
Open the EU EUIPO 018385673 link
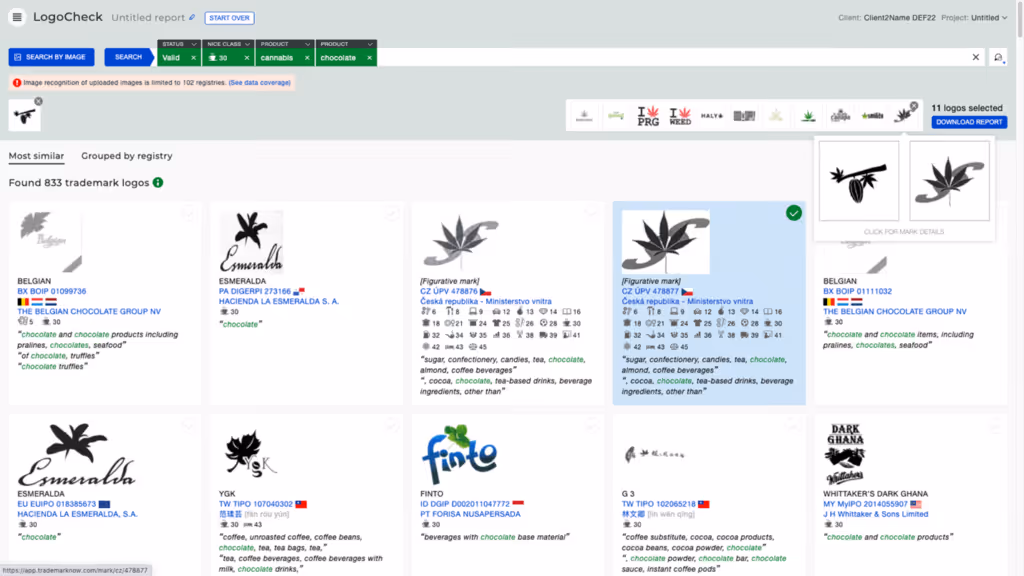(57, 504)
